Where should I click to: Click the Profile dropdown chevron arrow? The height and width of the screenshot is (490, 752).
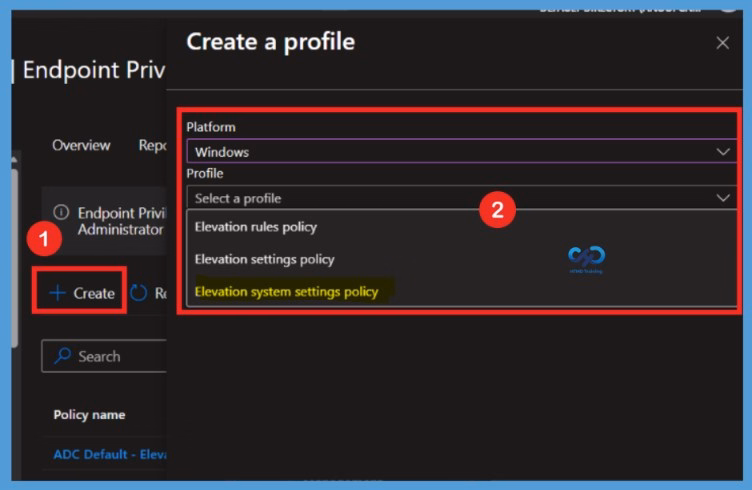coord(723,198)
